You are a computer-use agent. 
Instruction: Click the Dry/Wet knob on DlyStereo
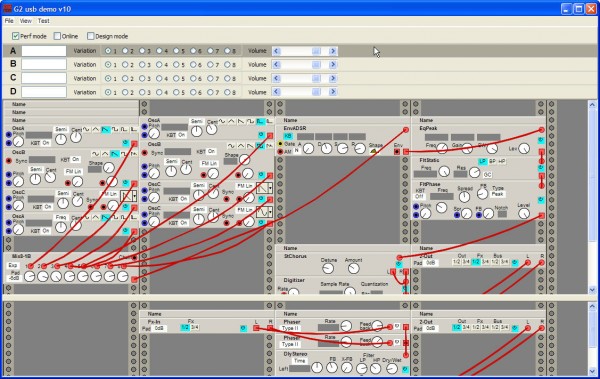pos(391,368)
